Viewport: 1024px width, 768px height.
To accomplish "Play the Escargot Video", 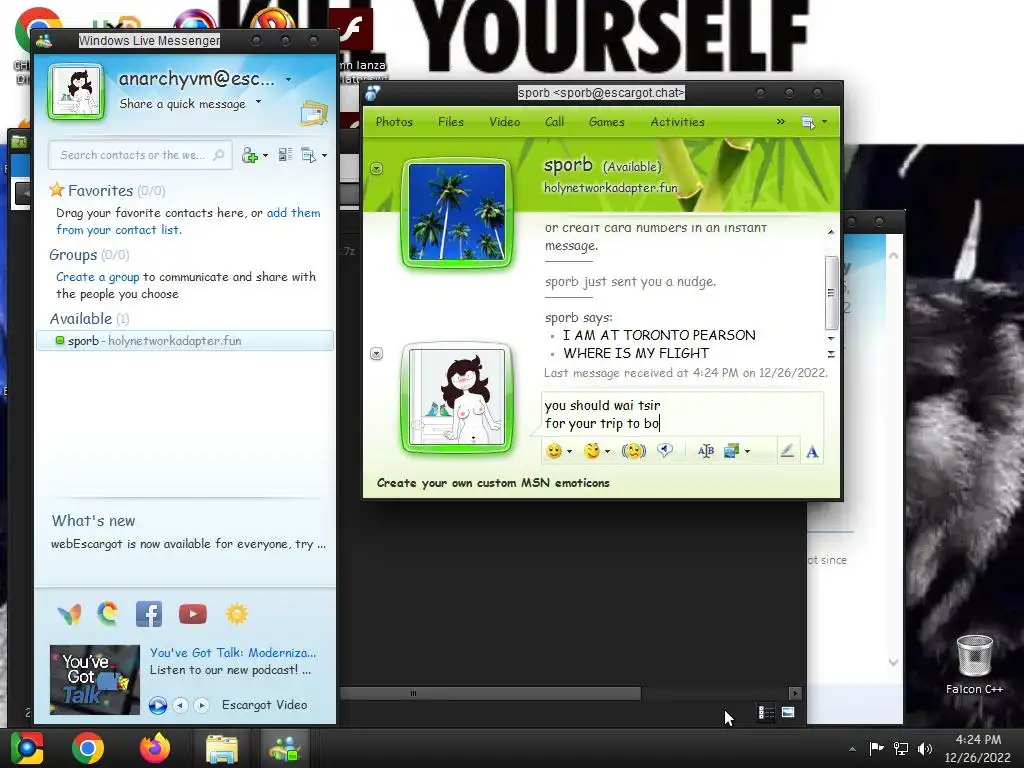I will [x=157, y=705].
